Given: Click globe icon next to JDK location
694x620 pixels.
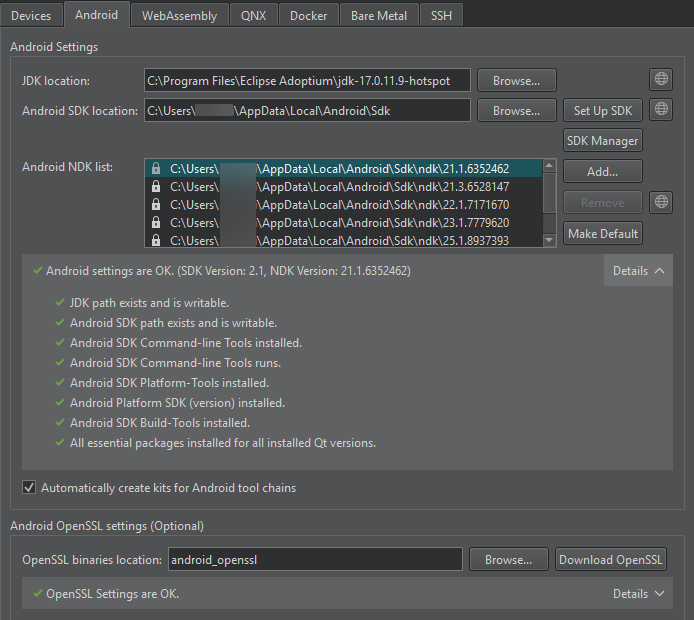Looking at the screenshot, I should pos(660,80).
